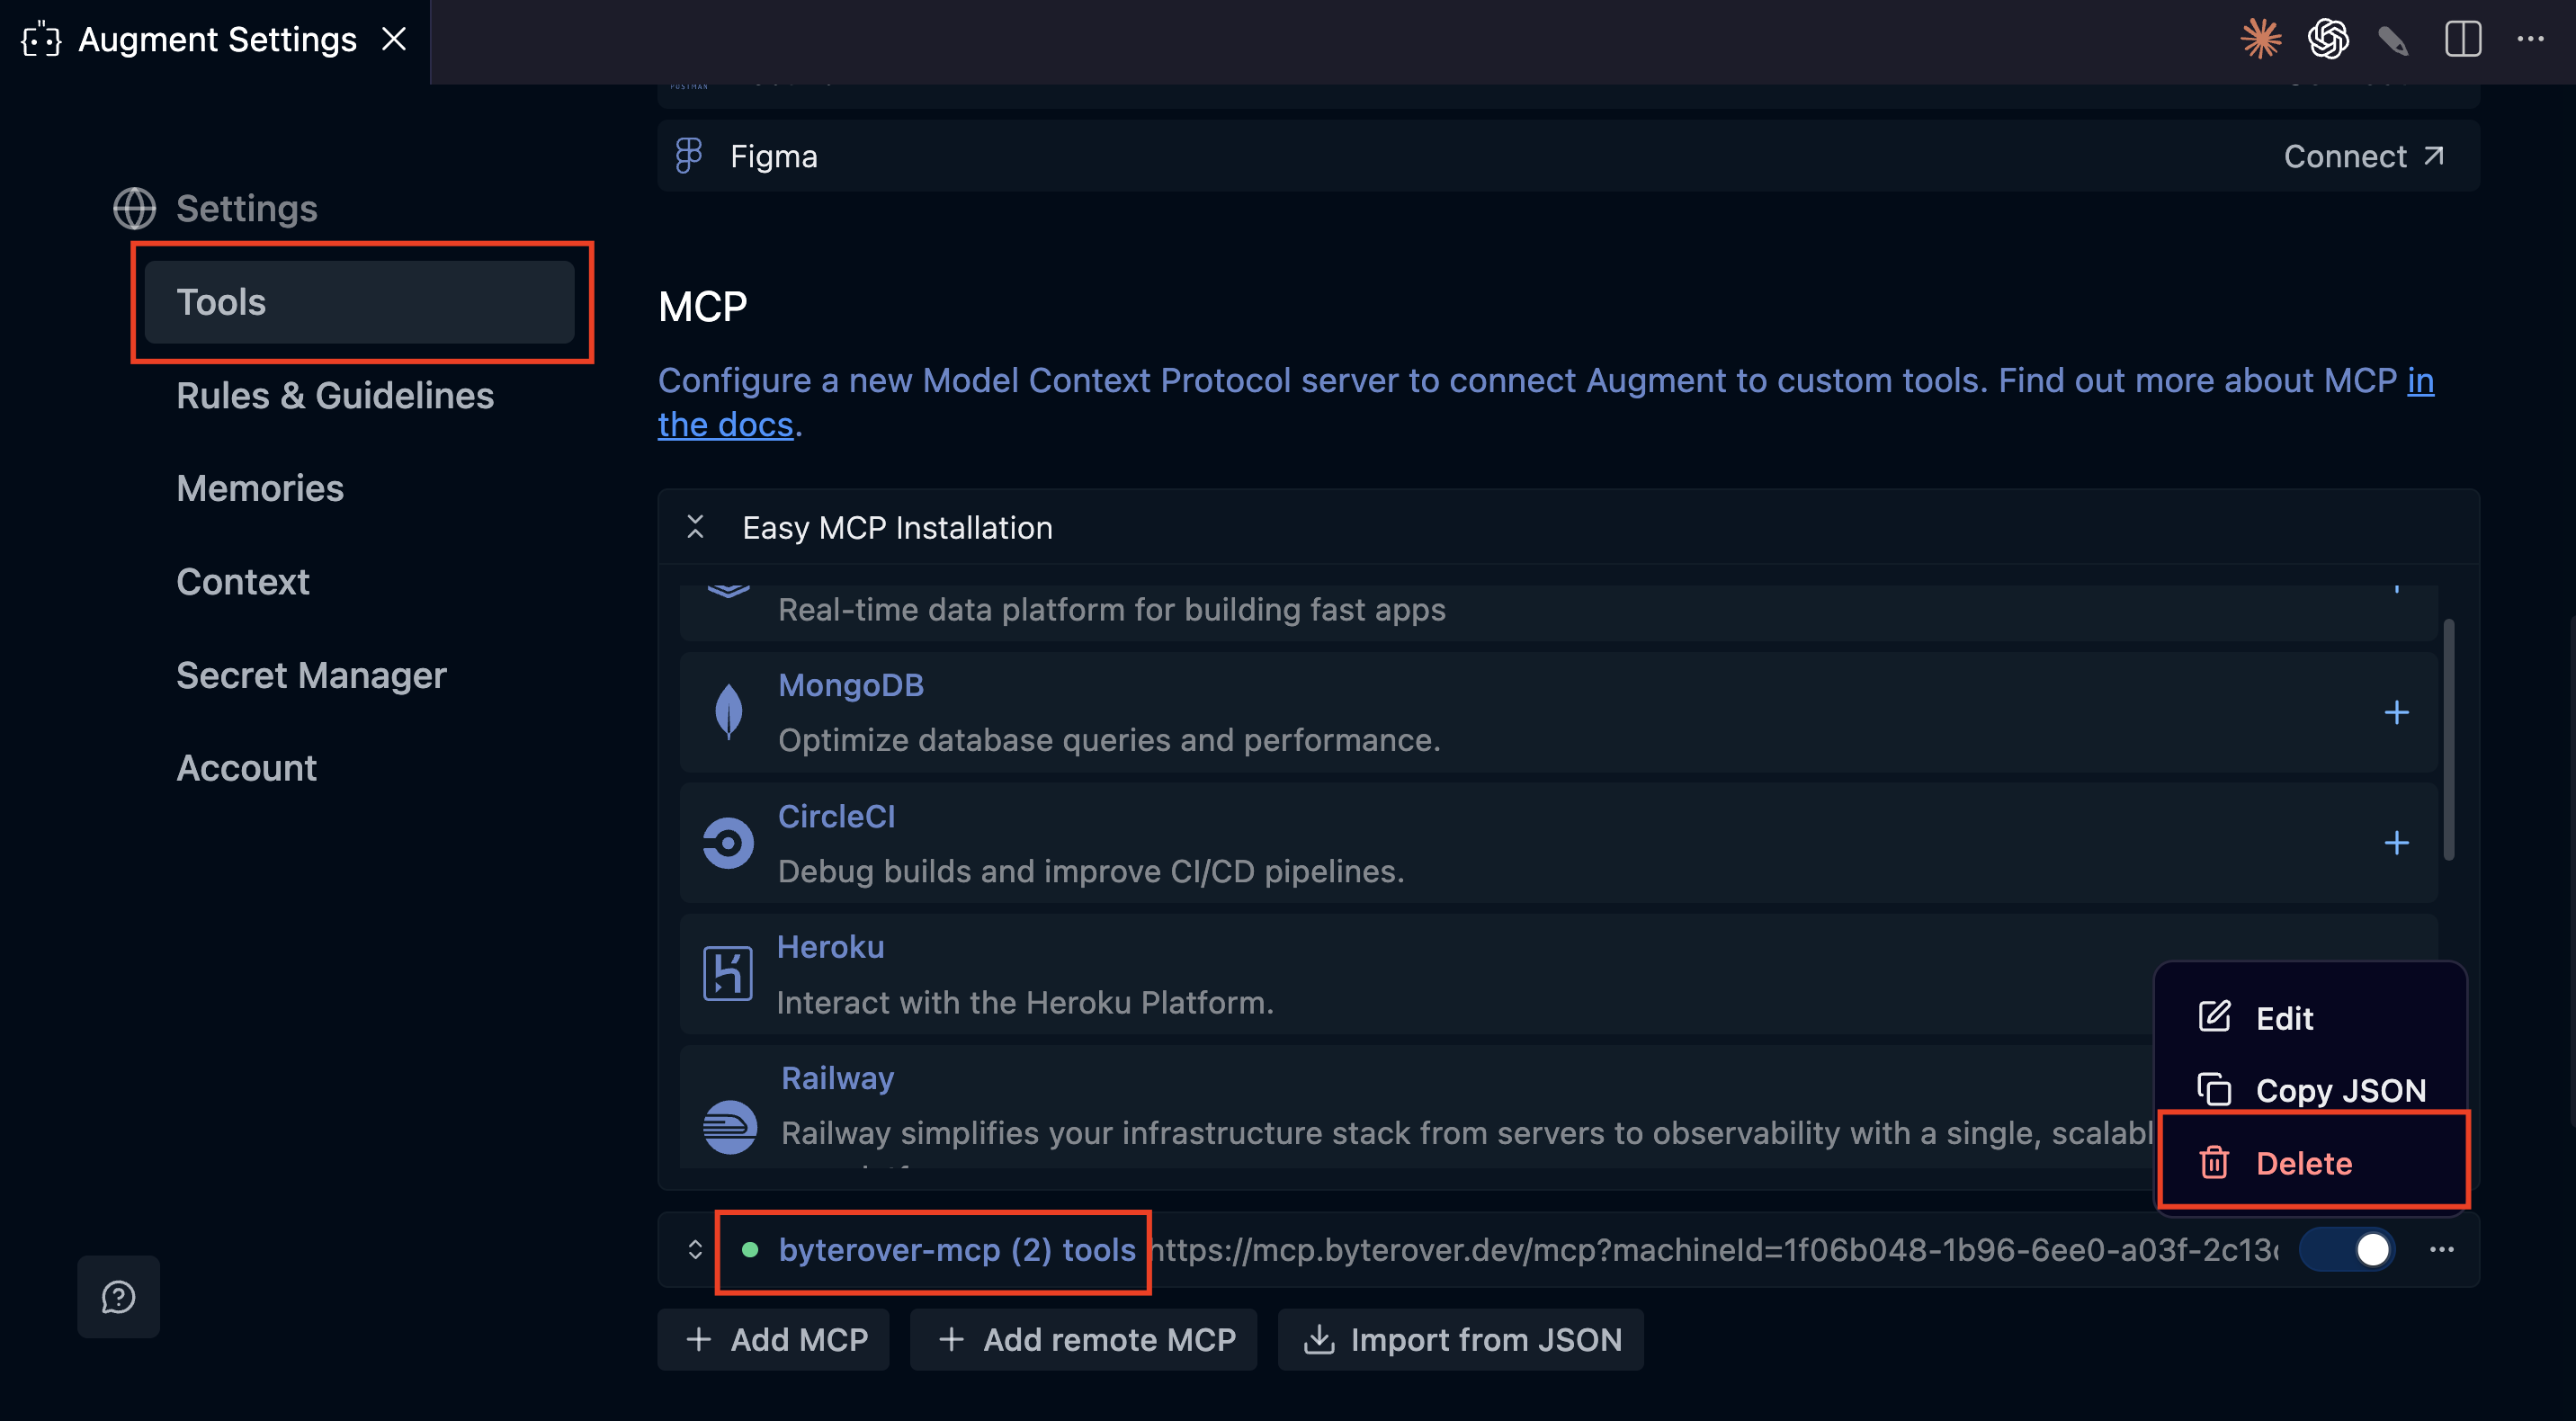Click the Add MCP button
The image size is (2576, 1421).
click(773, 1339)
